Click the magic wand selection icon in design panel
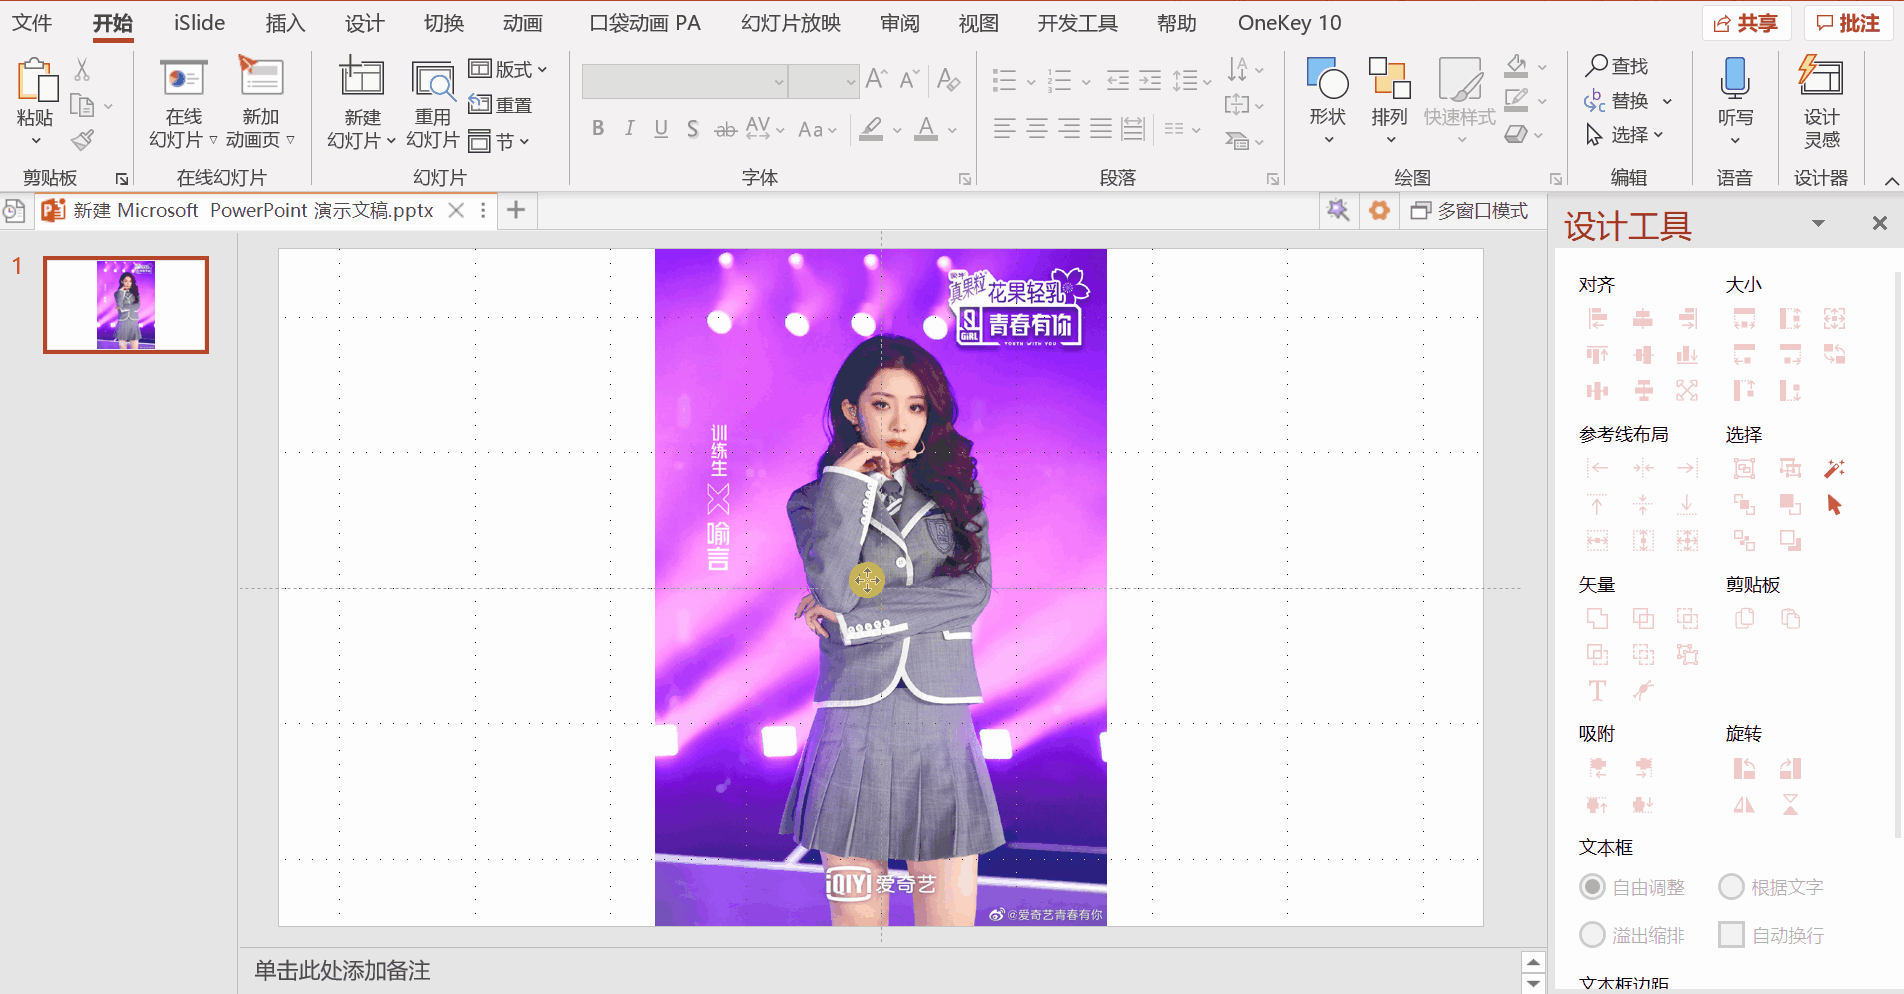Image resolution: width=1904 pixels, height=994 pixels. coord(1834,468)
